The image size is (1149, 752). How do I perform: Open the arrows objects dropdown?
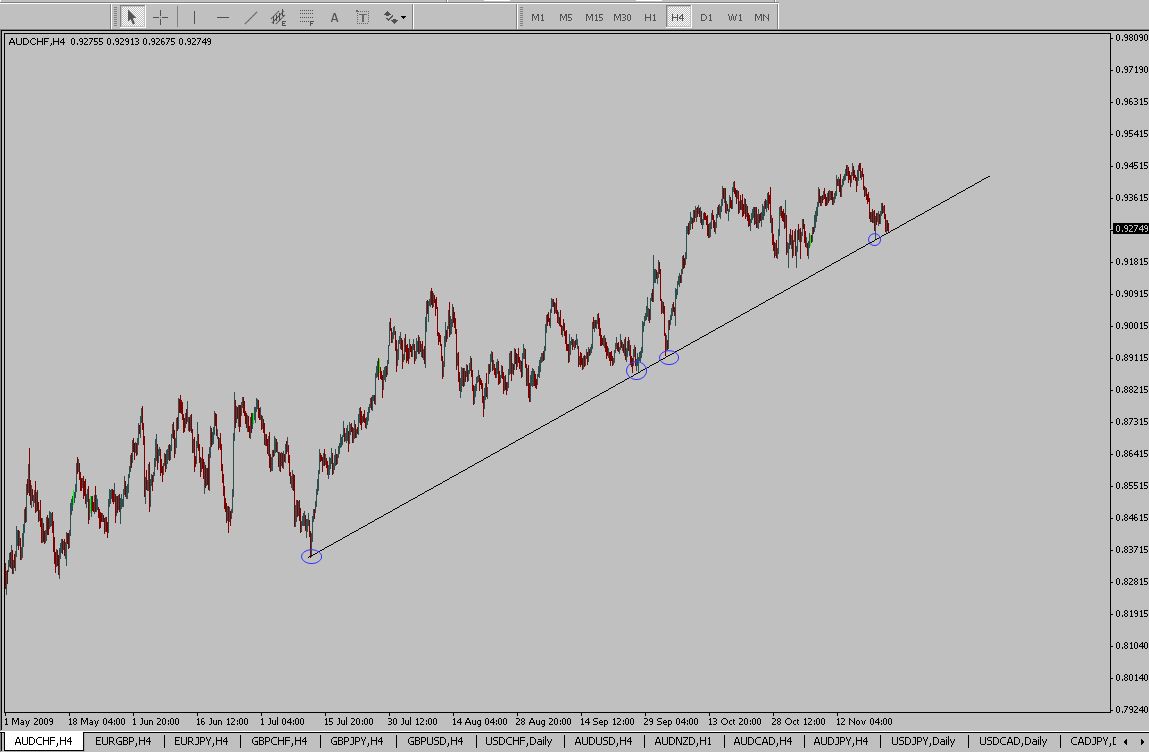tap(395, 17)
